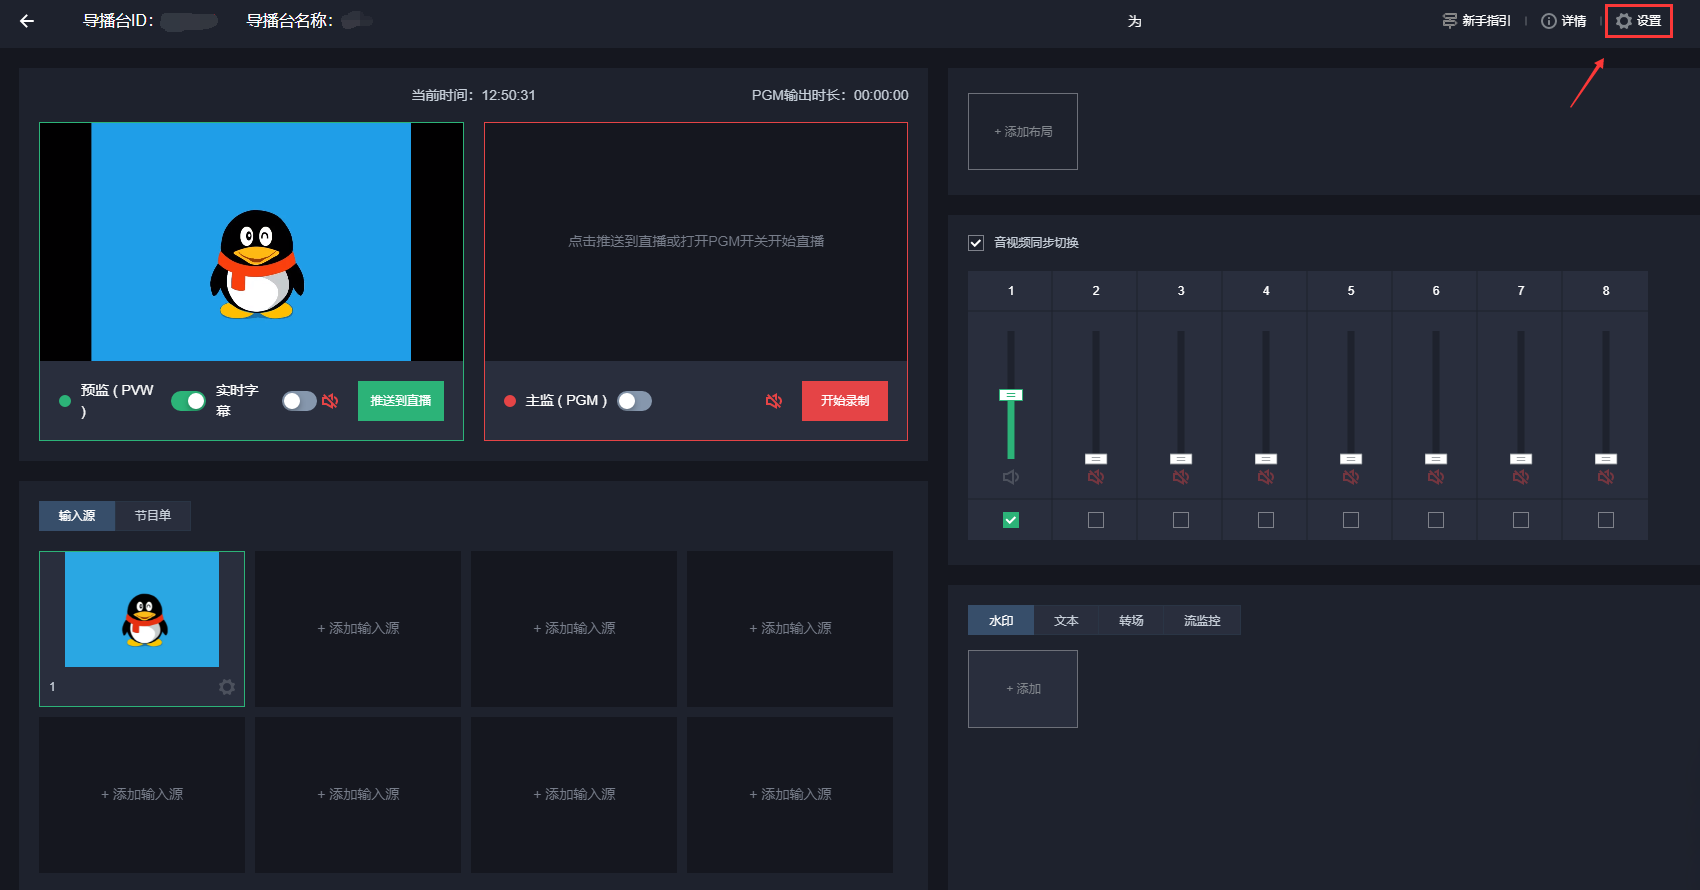Open the 详情 details info
The image size is (1700, 890).
coord(1564,21)
